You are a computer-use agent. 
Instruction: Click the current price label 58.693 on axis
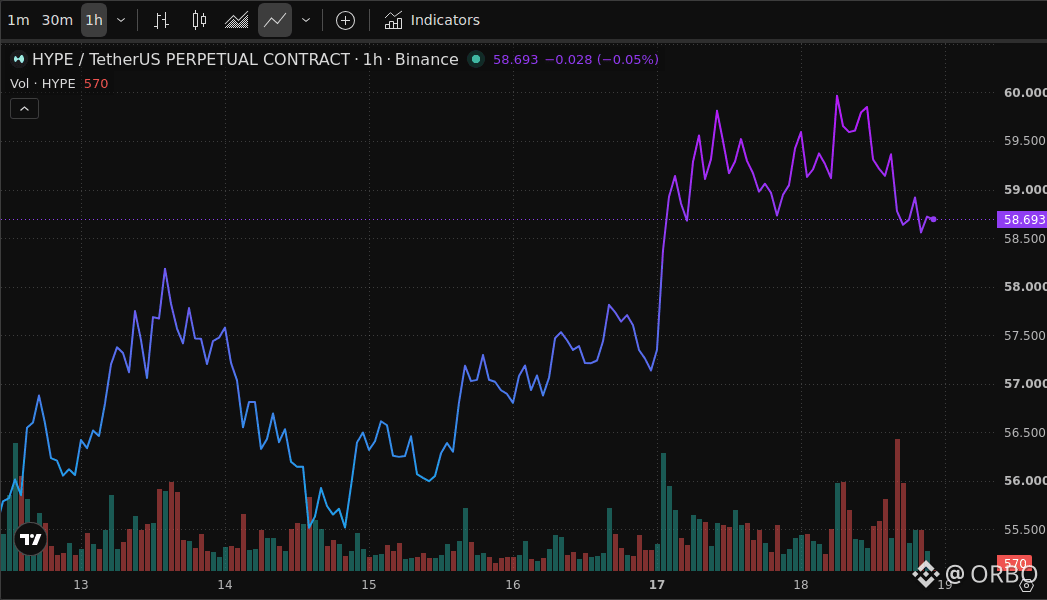(x=1024, y=220)
